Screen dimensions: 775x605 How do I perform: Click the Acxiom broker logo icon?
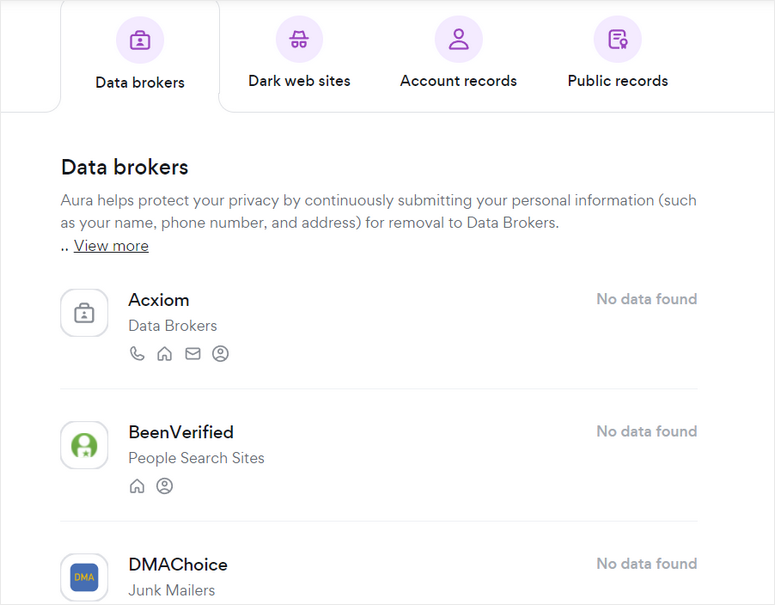click(84, 313)
